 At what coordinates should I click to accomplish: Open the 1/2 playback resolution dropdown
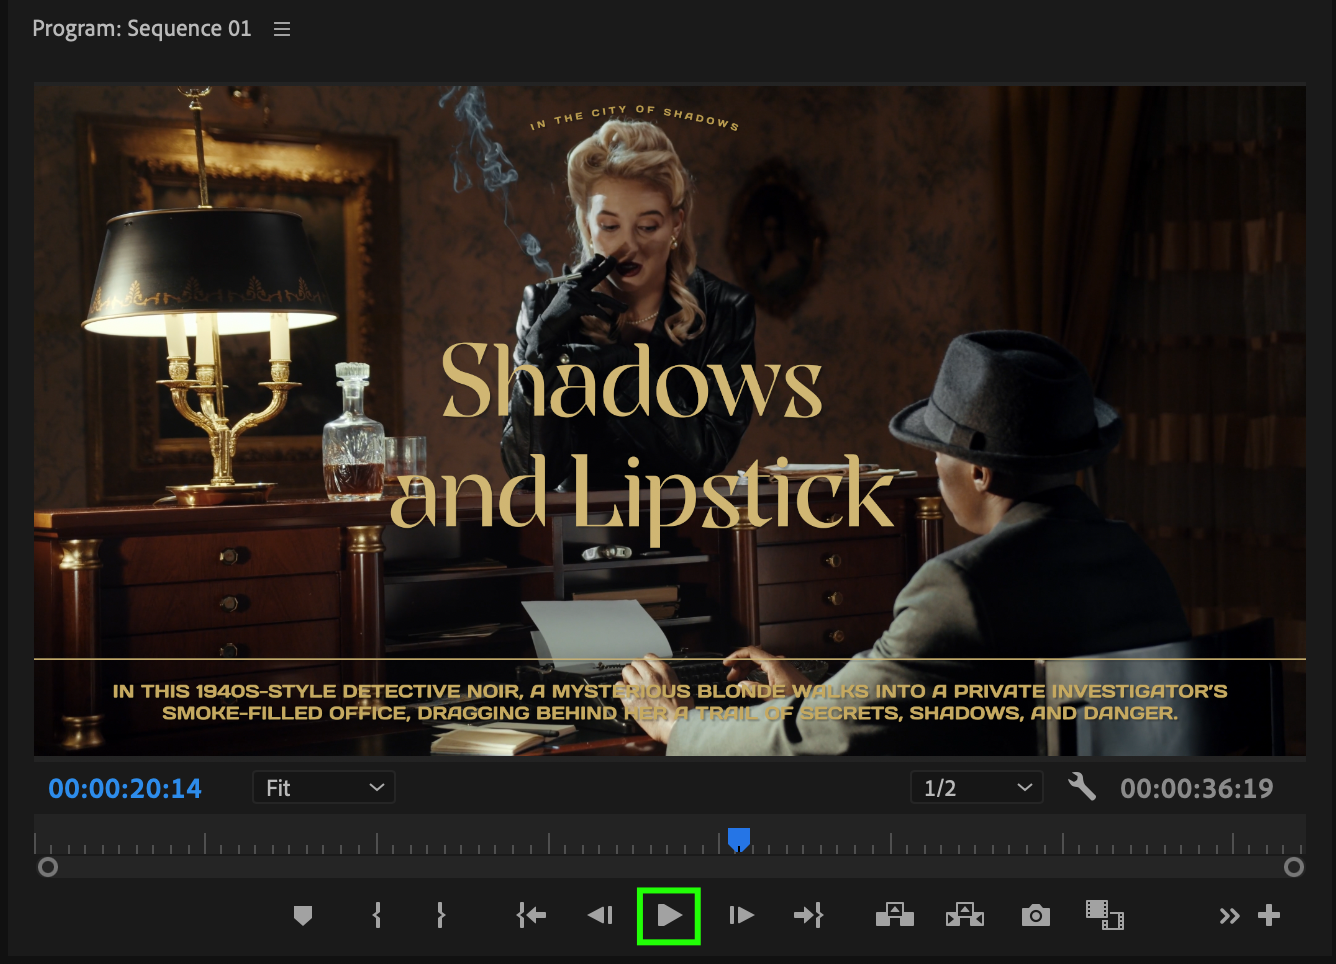pyautogui.click(x=976, y=788)
